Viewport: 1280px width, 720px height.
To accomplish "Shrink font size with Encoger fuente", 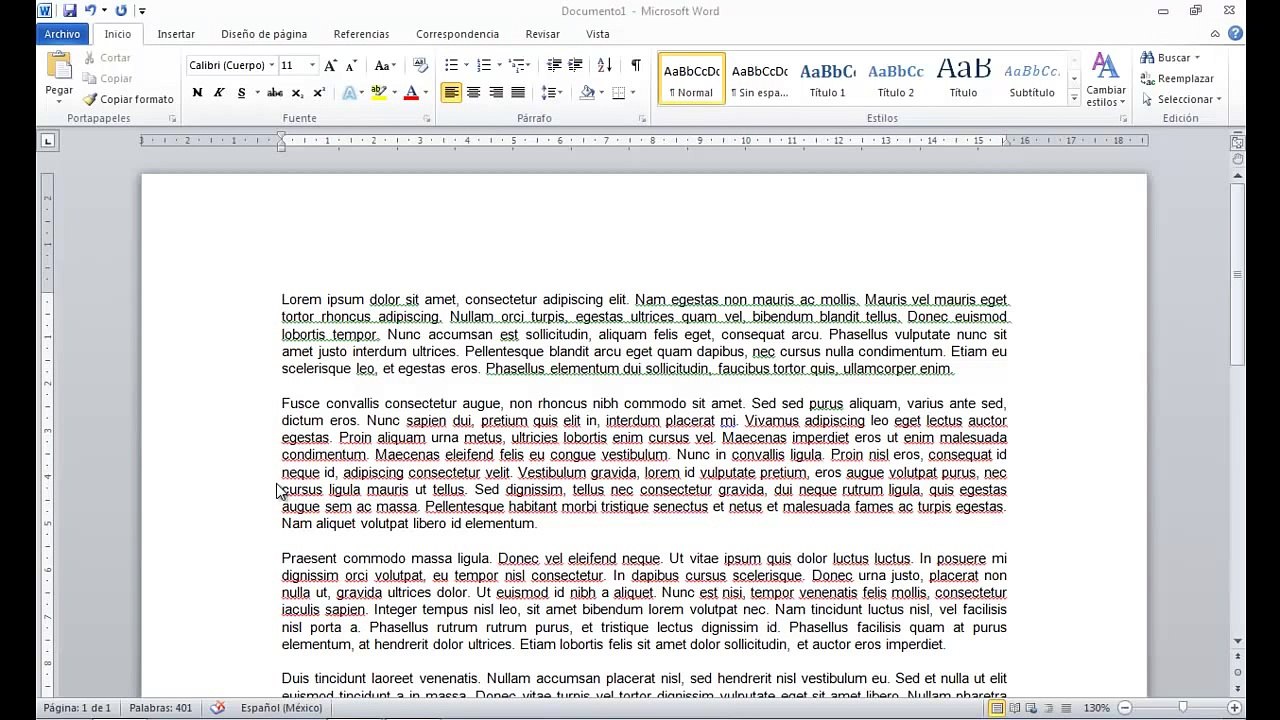I will (x=350, y=65).
